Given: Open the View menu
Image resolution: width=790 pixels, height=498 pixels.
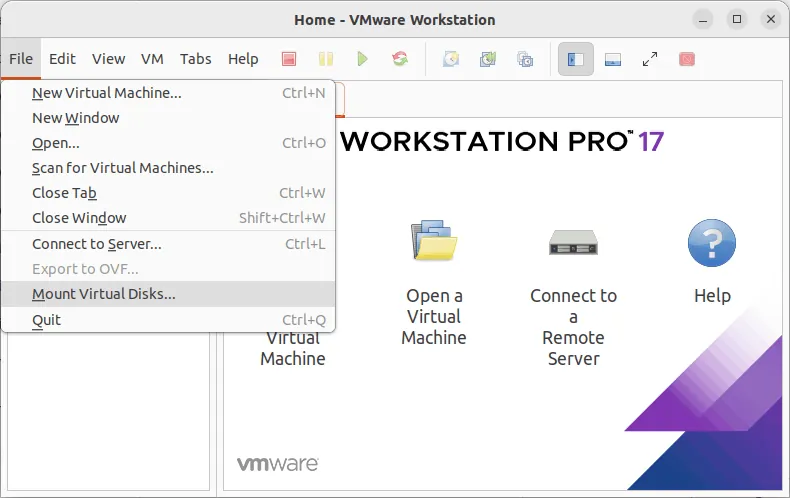Looking at the screenshot, I should click(108, 59).
